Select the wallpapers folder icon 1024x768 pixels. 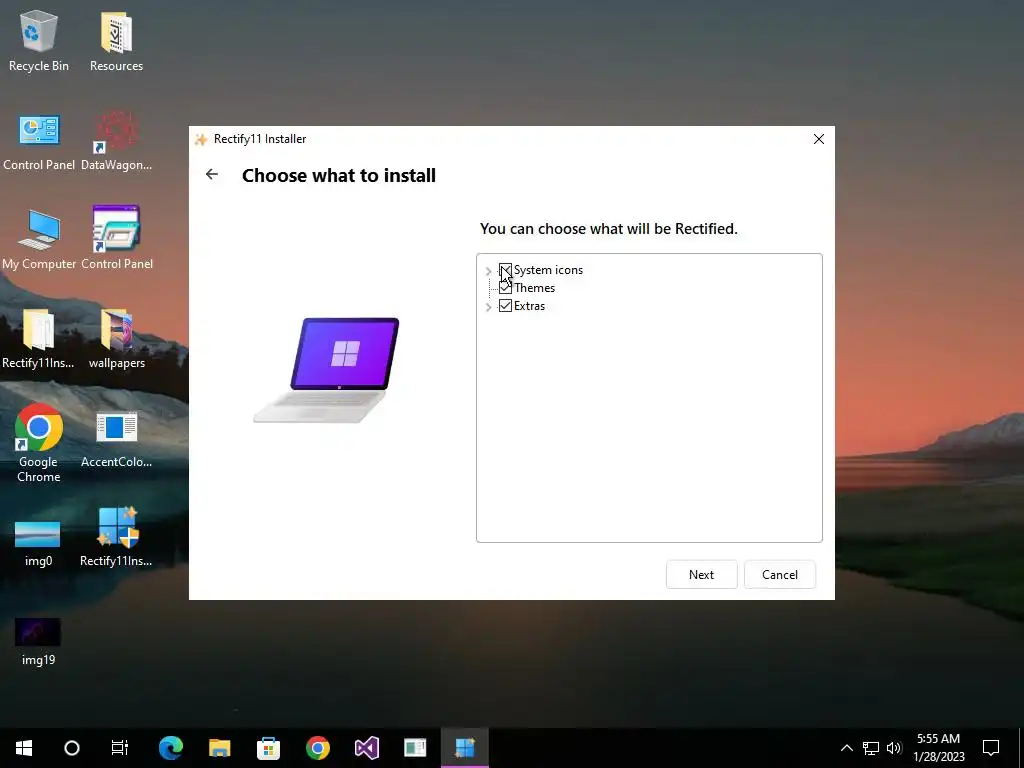tap(116, 338)
